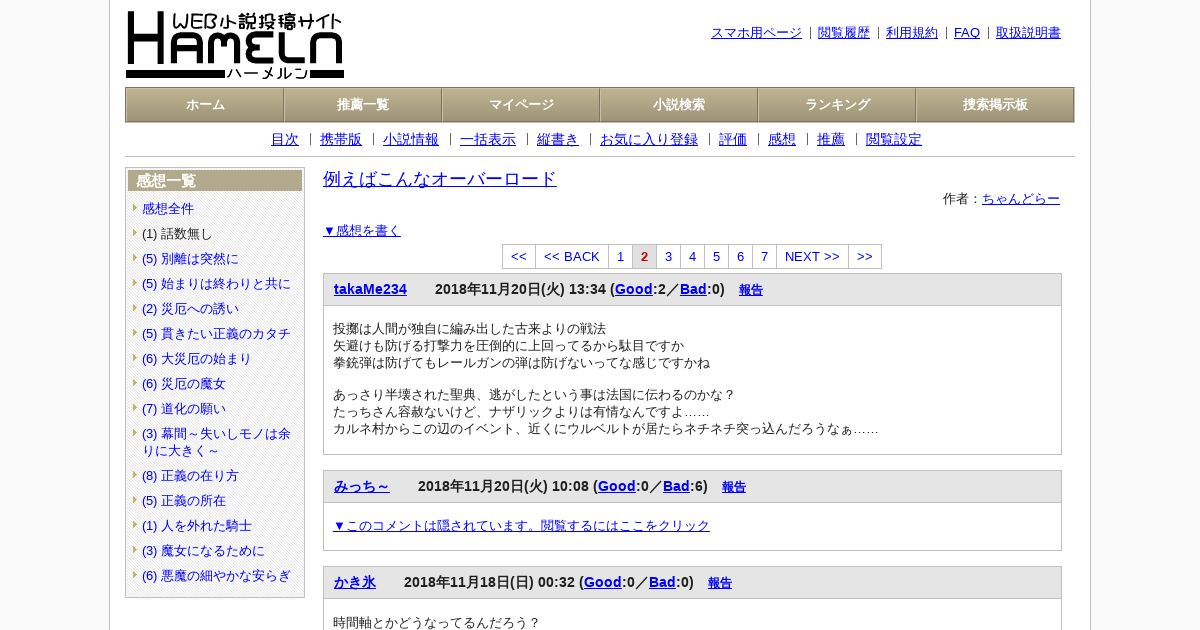Select (6) 災厄の魔女 in the sidebar
This screenshot has height=630, width=1200.
[x=184, y=384]
